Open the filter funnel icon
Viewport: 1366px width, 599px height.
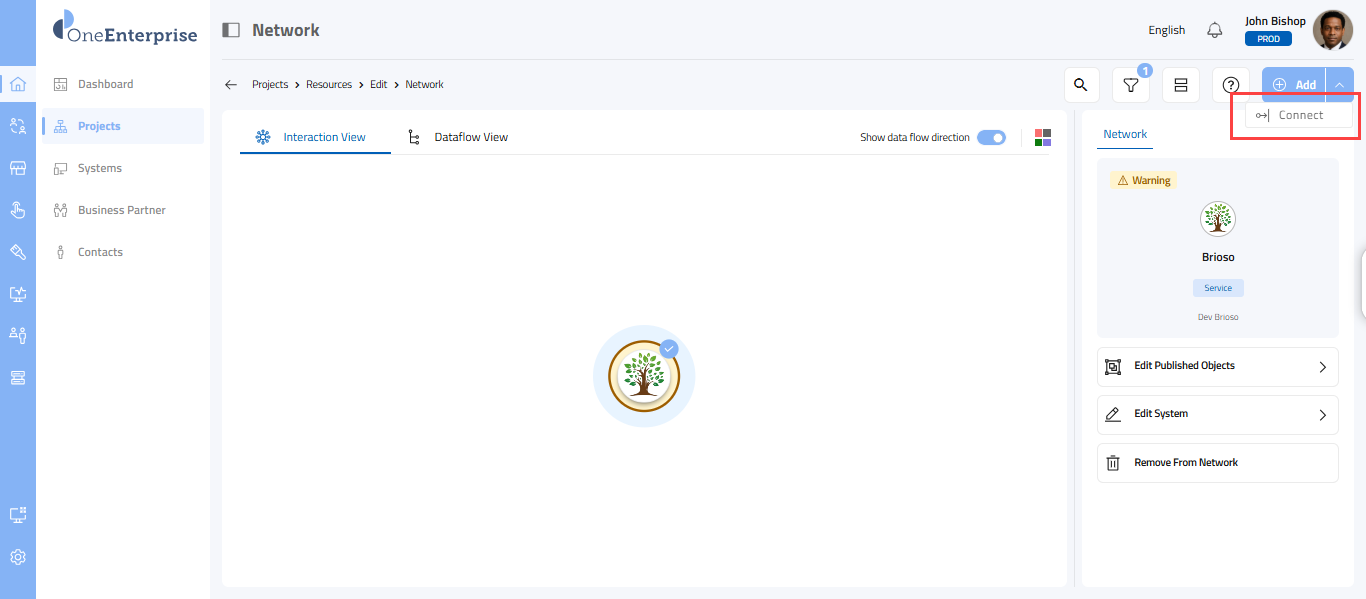pyautogui.click(x=1131, y=85)
